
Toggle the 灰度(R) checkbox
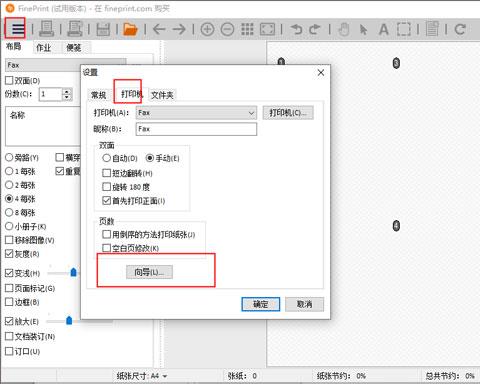pos(9,254)
